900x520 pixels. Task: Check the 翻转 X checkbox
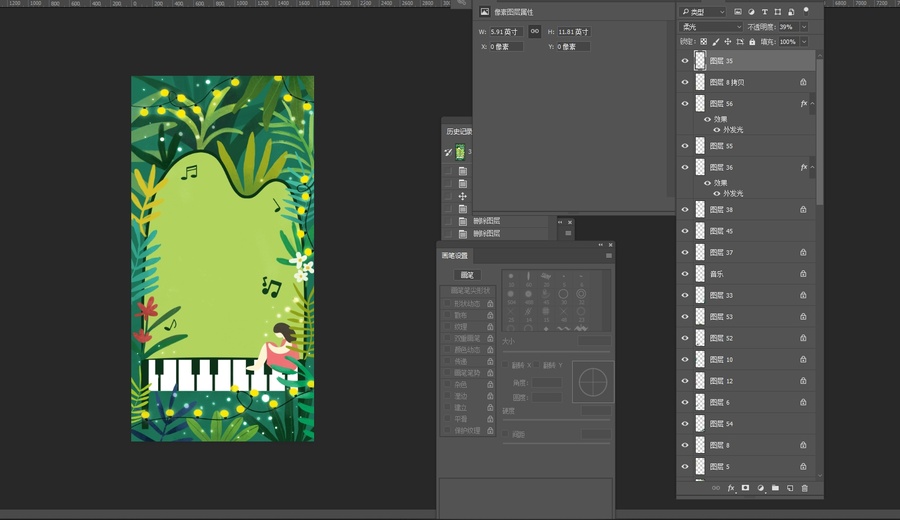[506, 365]
